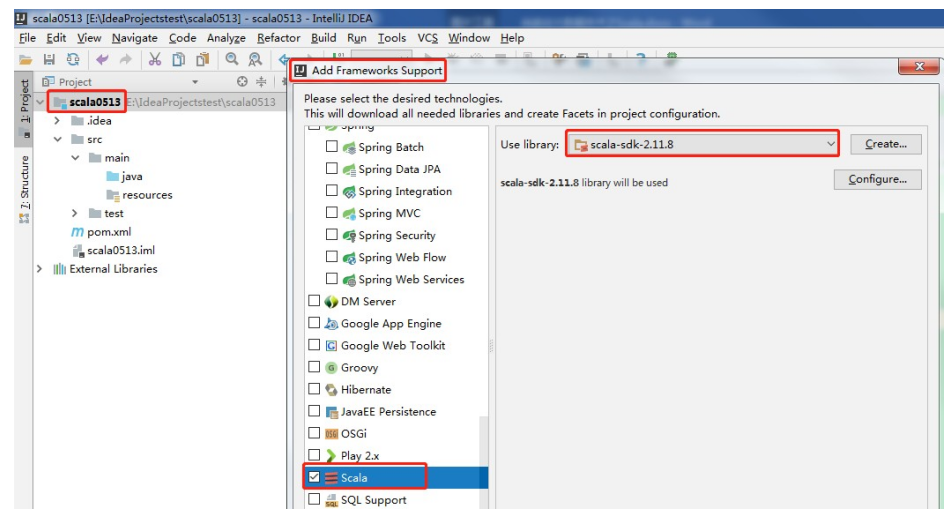Viewport: 950px width, 517px height.
Task: Click the Paste toolbar icon
Action: tap(202, 59)
